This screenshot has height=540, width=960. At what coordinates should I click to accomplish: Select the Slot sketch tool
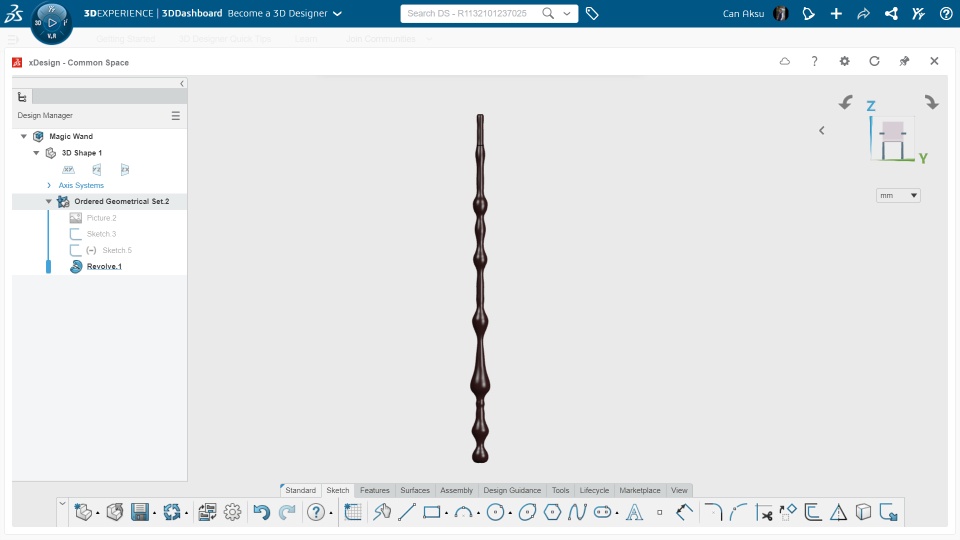(602, 512)
